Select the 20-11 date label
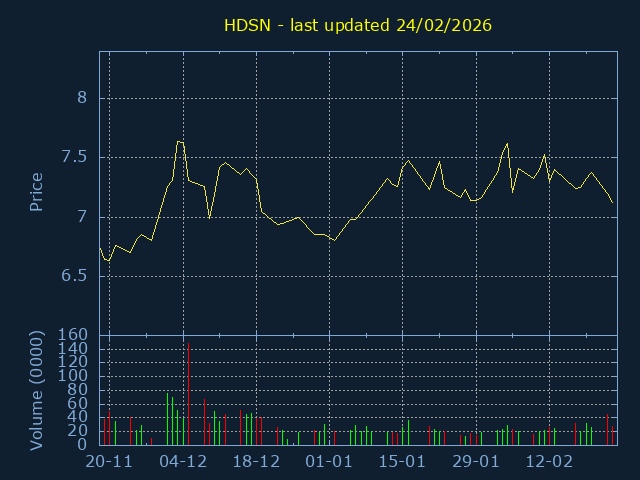 click(109, 462)
